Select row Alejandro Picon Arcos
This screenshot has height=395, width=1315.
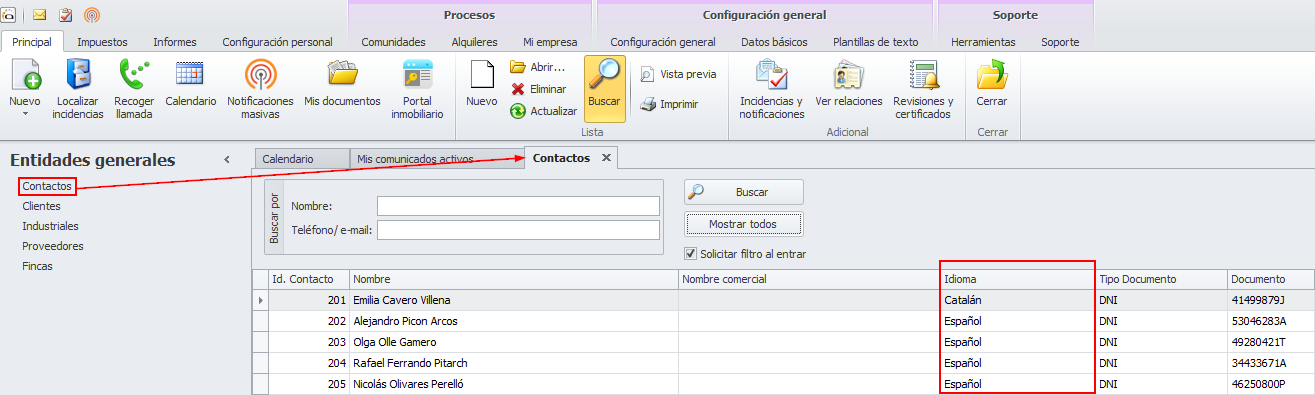[783, 321]
